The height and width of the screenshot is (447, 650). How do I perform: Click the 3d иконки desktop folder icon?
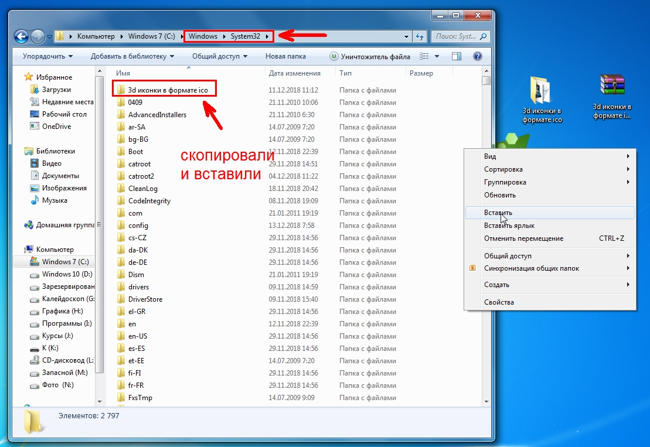pos(541,90)
